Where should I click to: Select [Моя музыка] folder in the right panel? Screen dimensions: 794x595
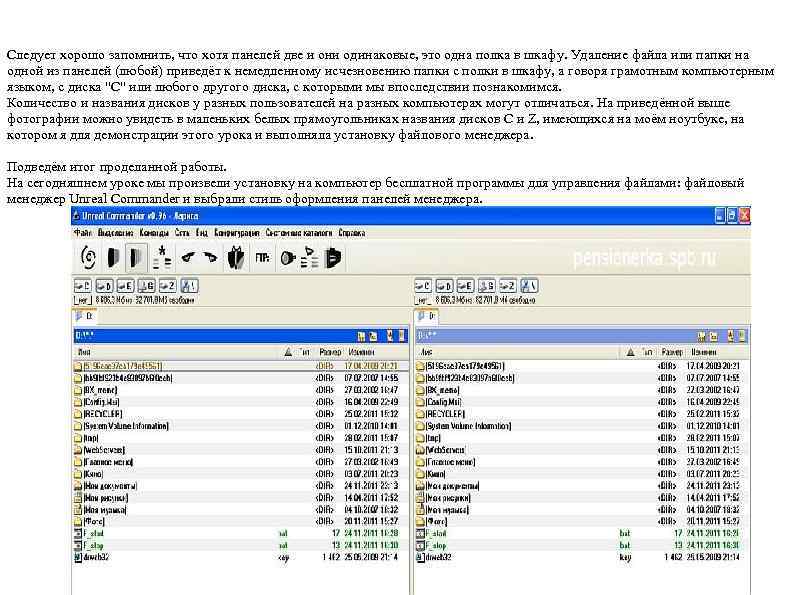(x=582, y=510)
